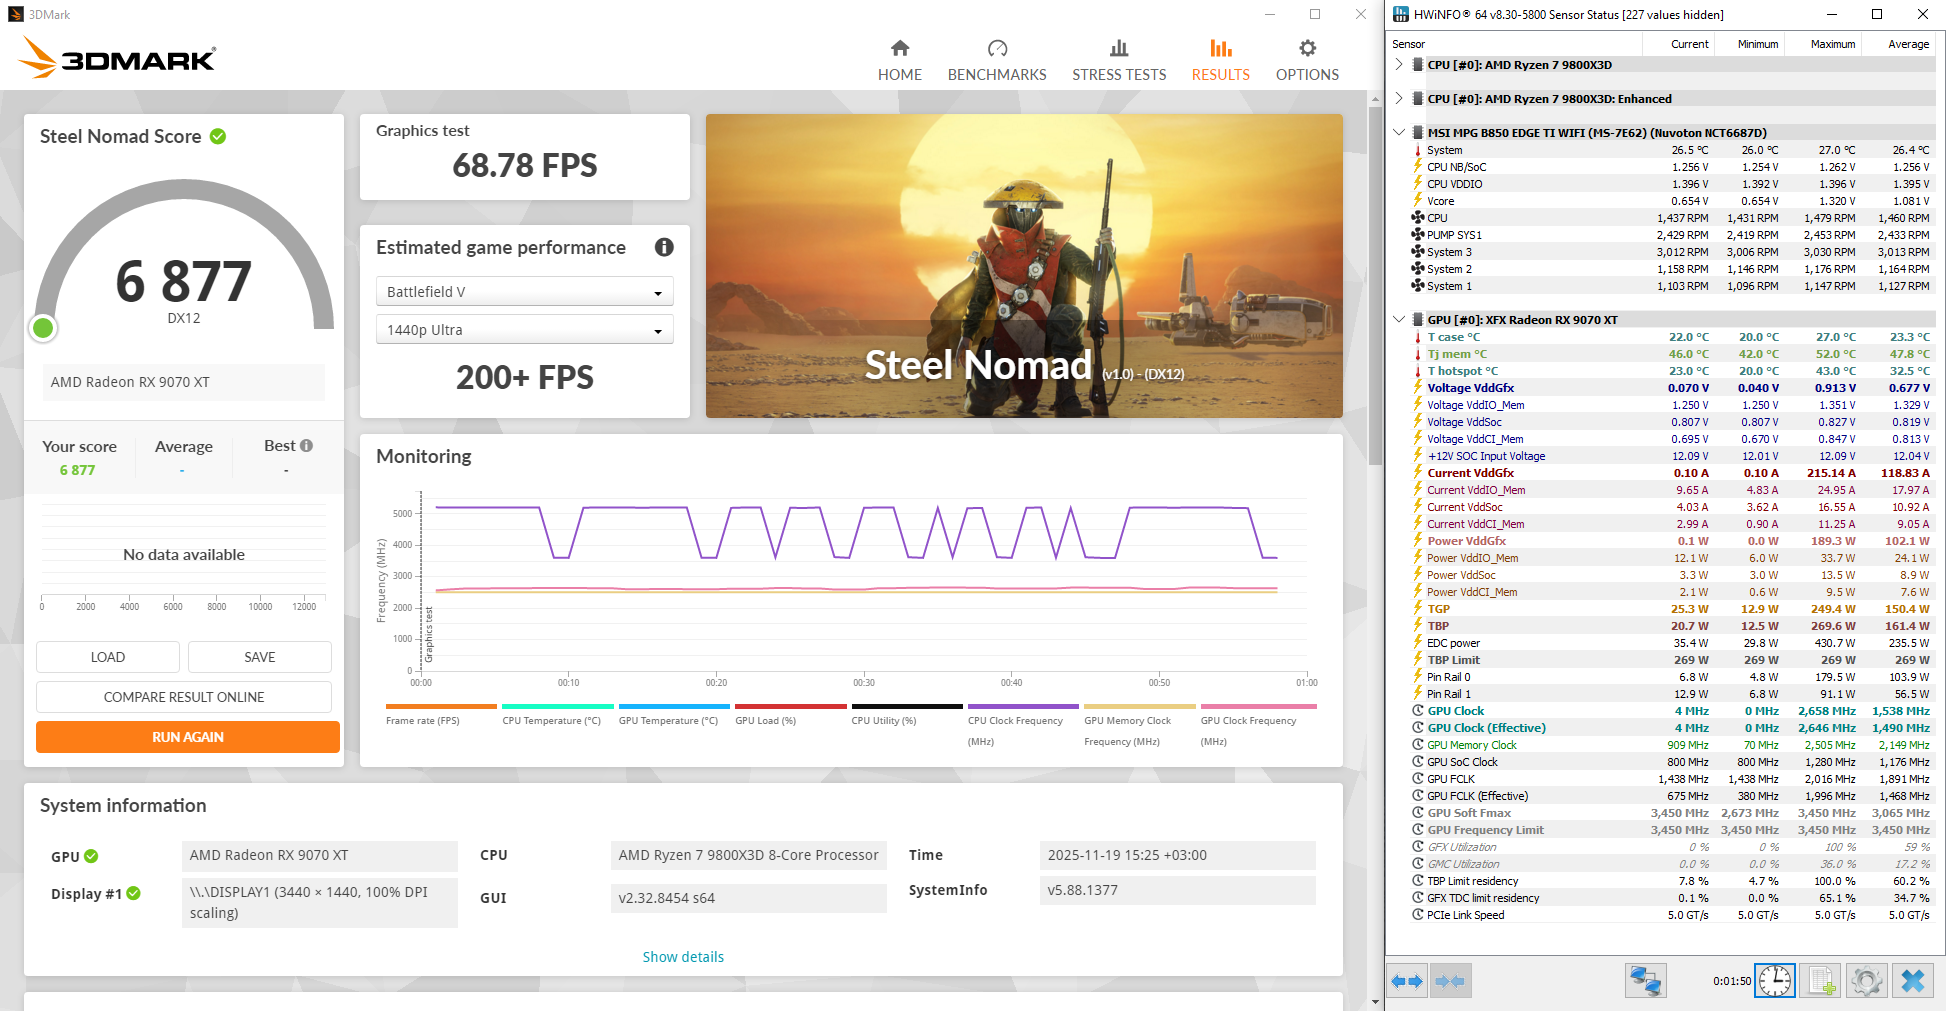Viewport: 1946px width, 1011px height.
Task: Click the "TBP Limit residency" row label
Action: click(x=1472, y=881)
